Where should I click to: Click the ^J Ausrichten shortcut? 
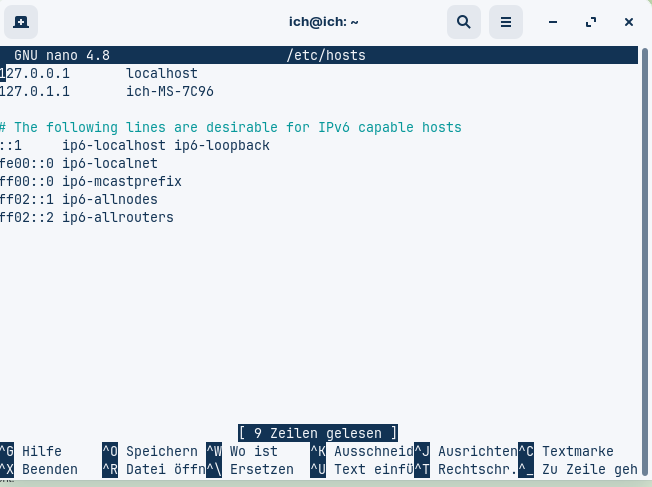tap(466, 451)
